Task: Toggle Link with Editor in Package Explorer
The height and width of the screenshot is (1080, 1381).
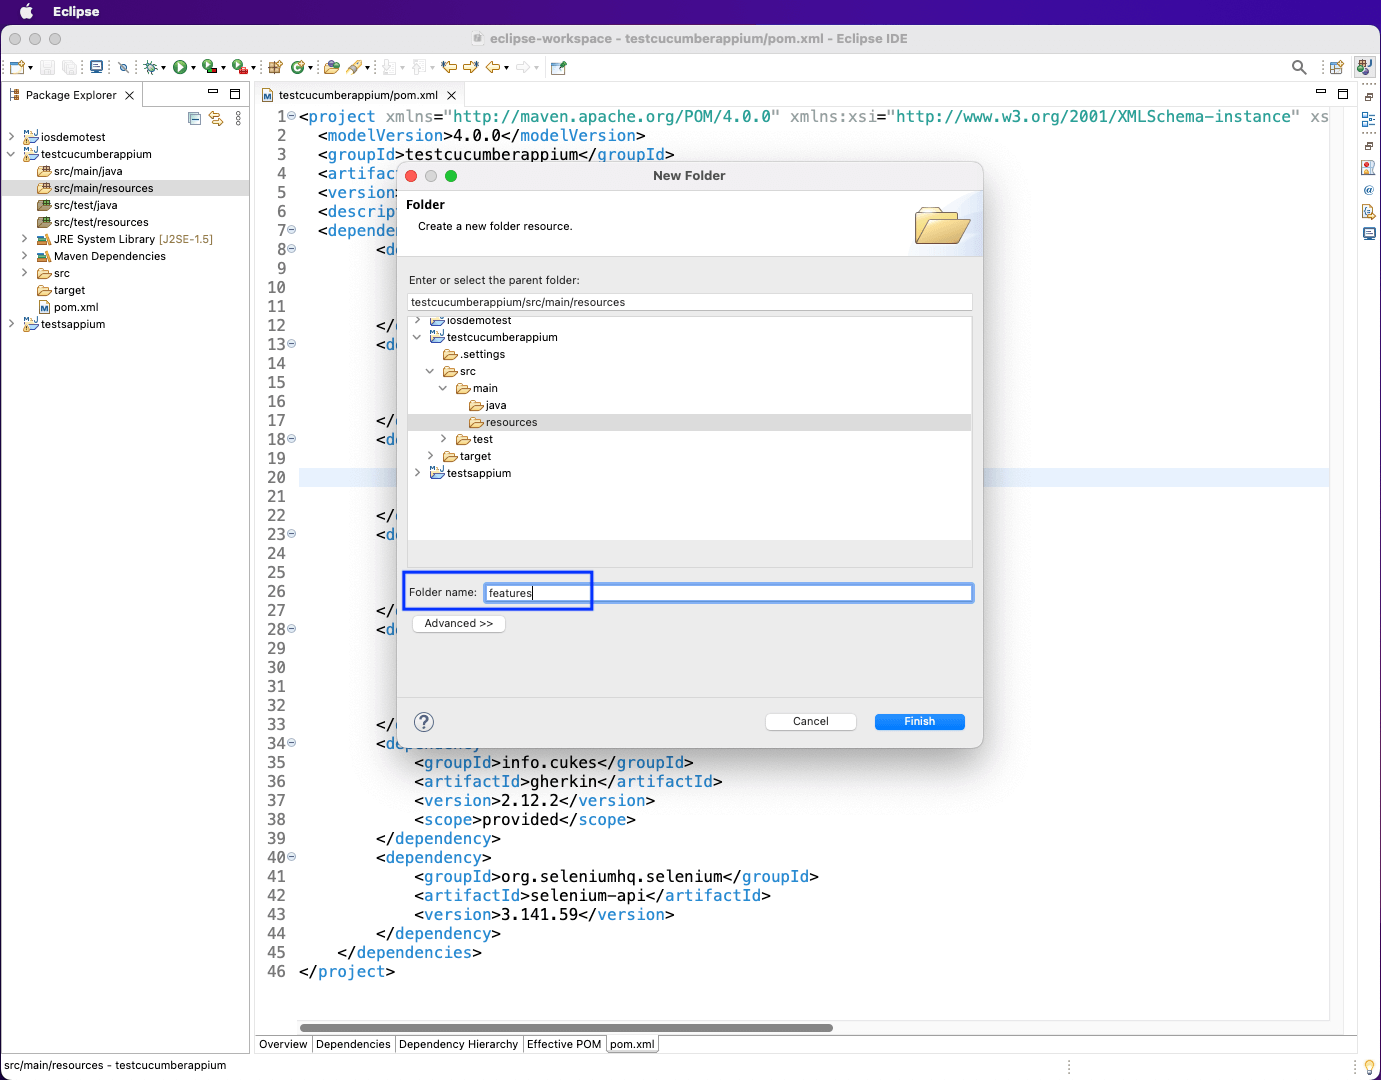Action: 216,118
